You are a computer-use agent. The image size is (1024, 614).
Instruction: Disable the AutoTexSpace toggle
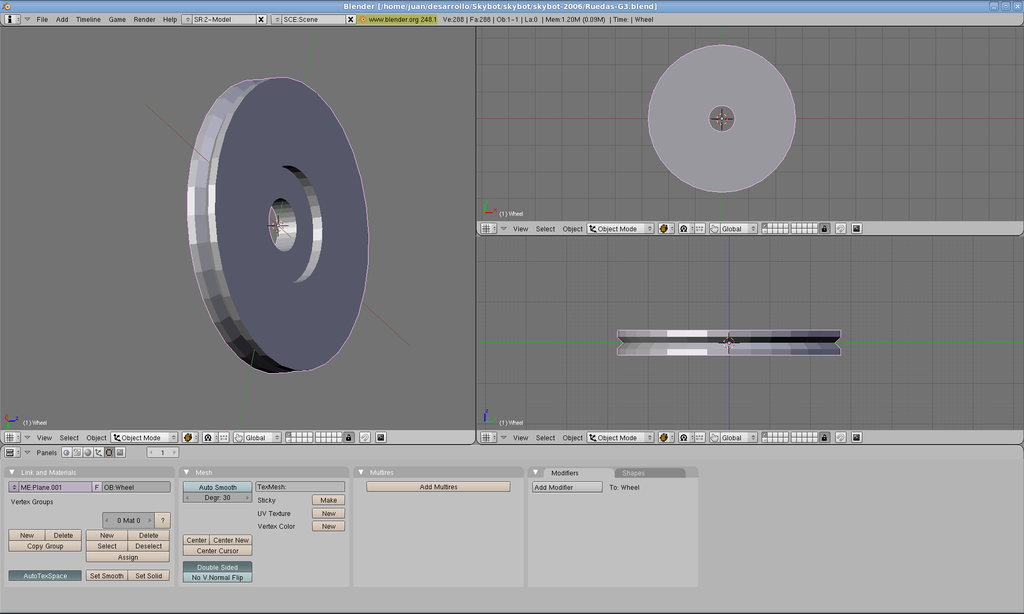[x=45, y=576]
